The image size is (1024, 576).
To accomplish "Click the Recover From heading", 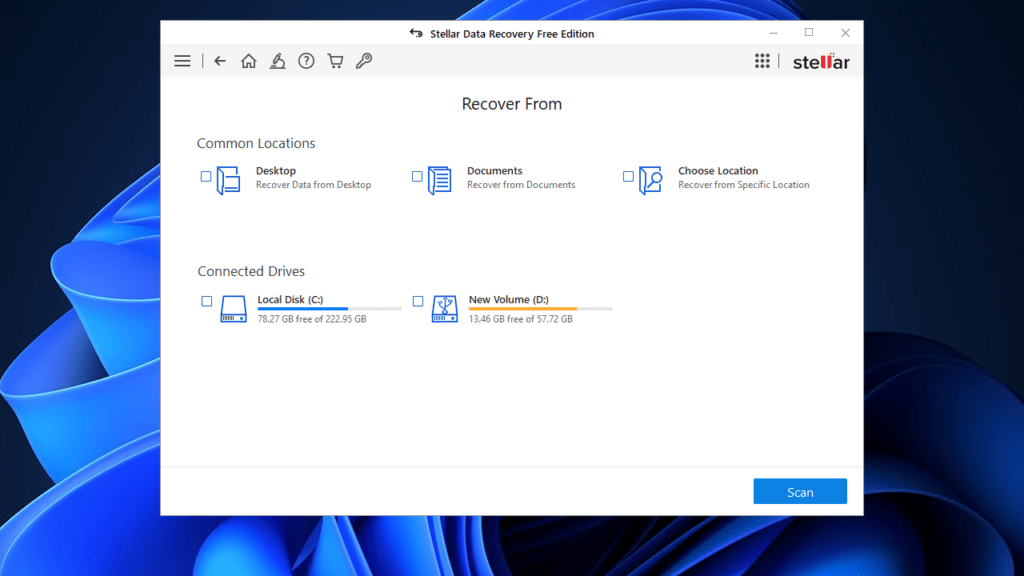I will [512, 104].
